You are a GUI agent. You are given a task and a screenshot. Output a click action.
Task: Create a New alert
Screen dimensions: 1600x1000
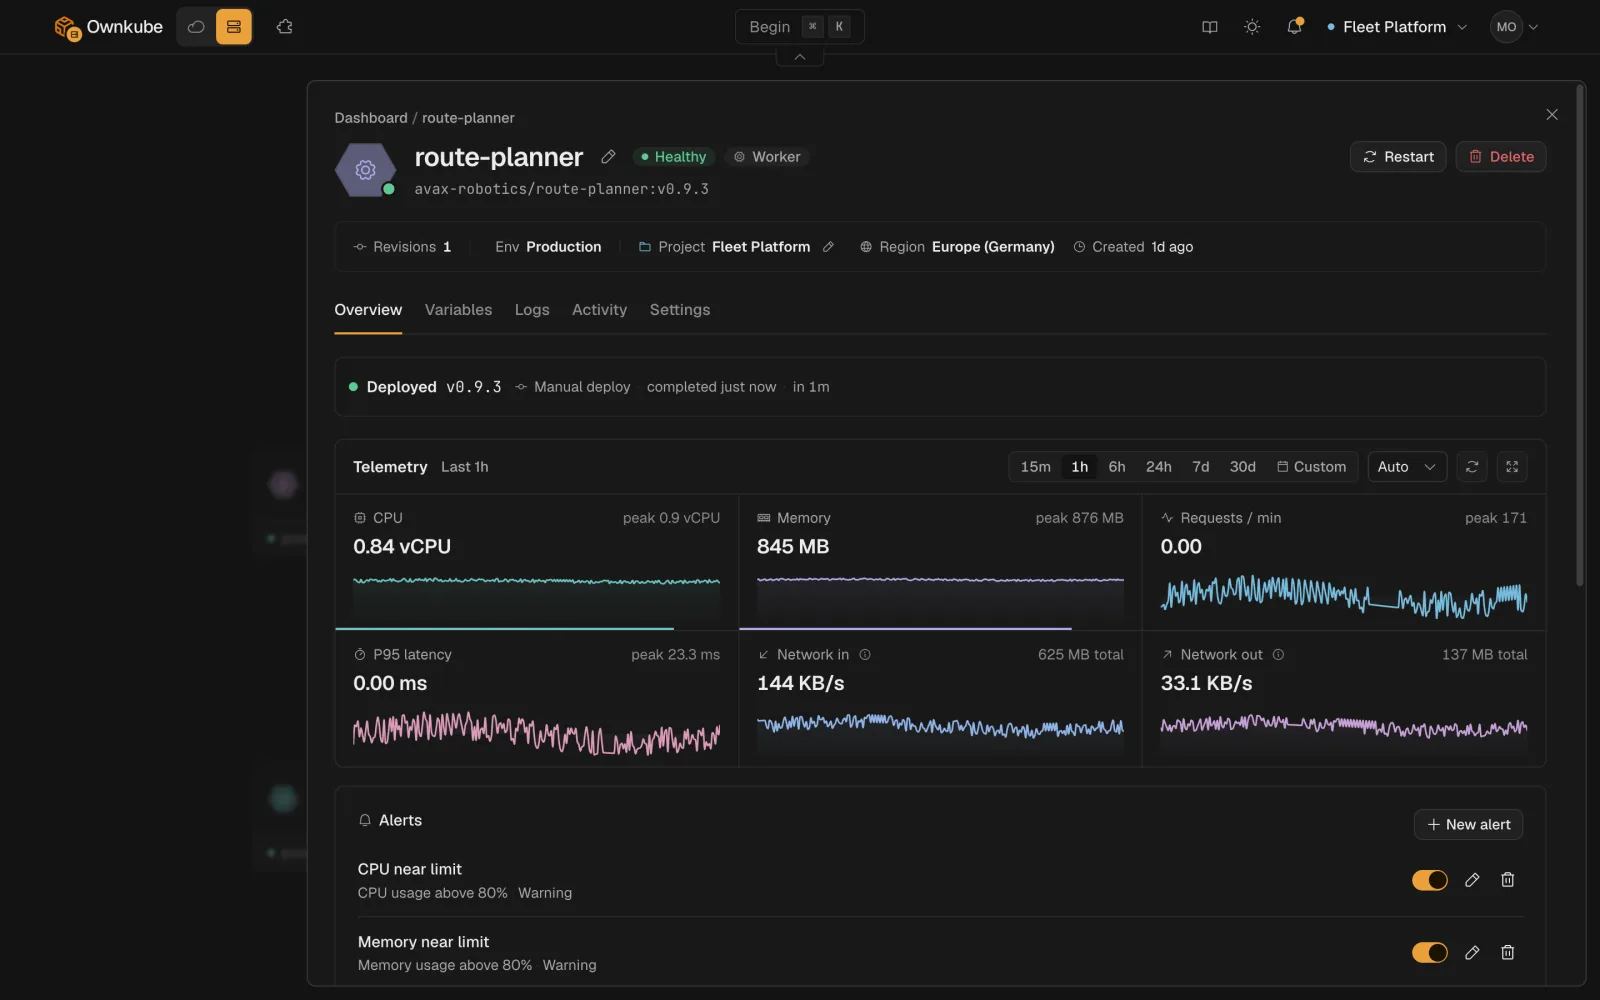pyautogui.click(x=1468, y=825)
